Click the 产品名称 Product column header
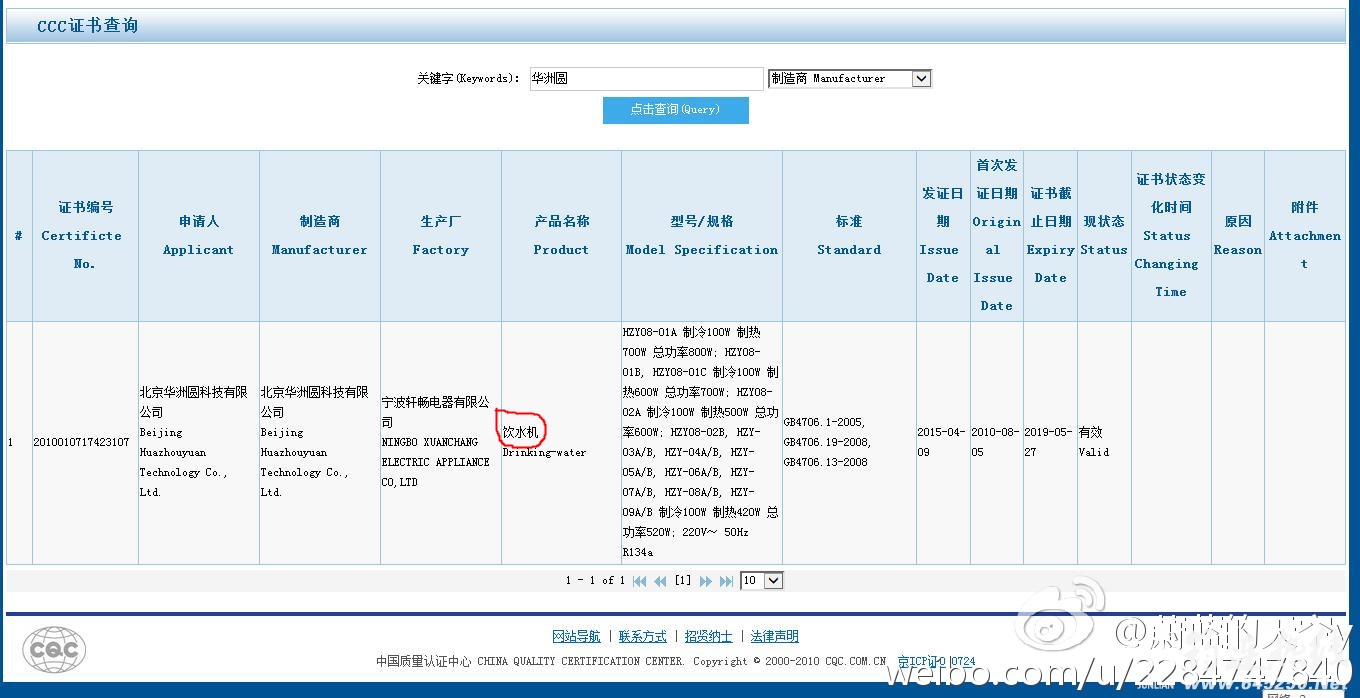 pyautogui.click(x=561, y=236)
